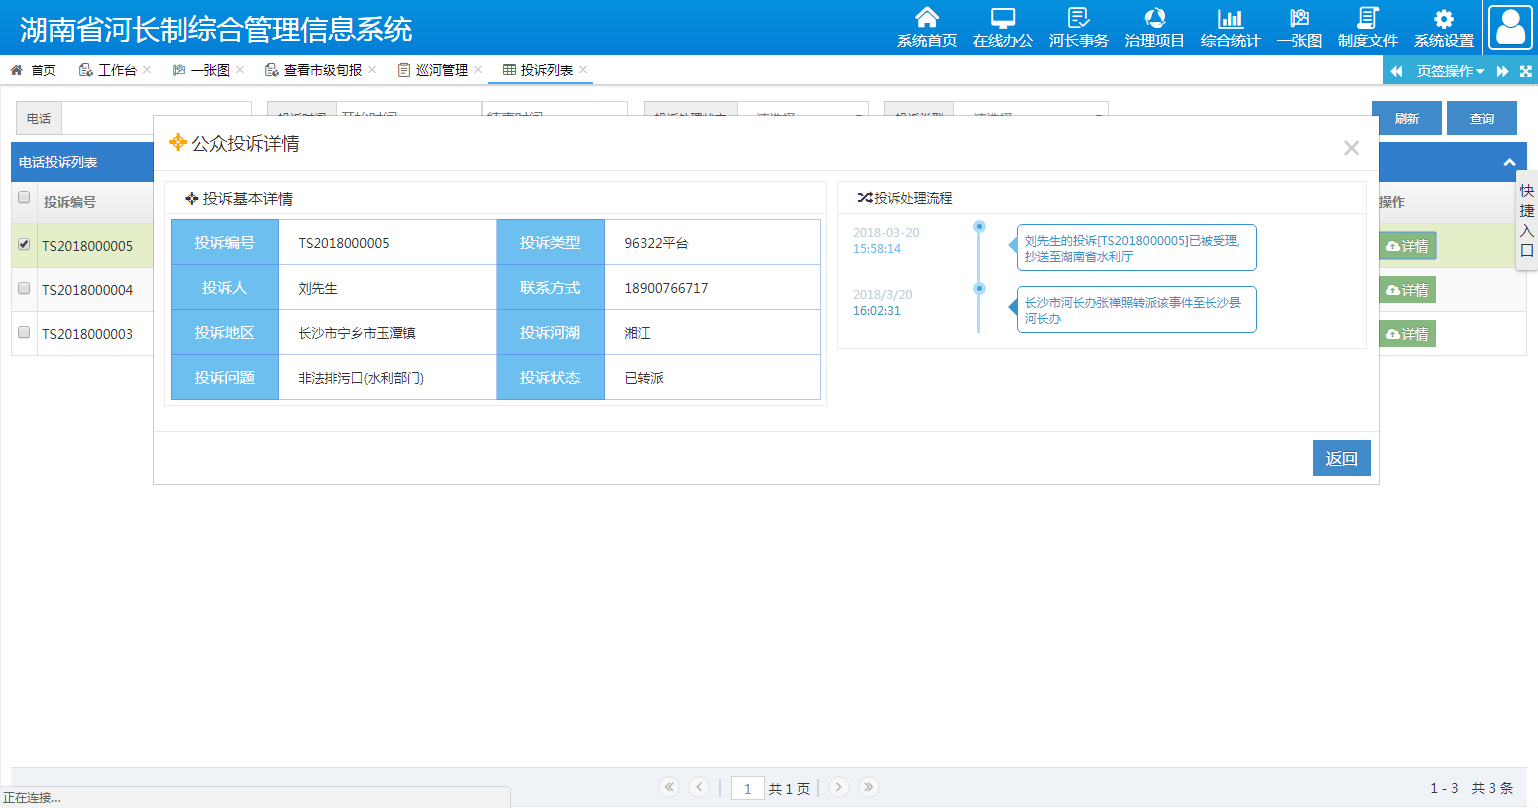This screenshot has height=808, width=1538.
Task: Click the 湘江 river value
Action: [x=637, y=333]
